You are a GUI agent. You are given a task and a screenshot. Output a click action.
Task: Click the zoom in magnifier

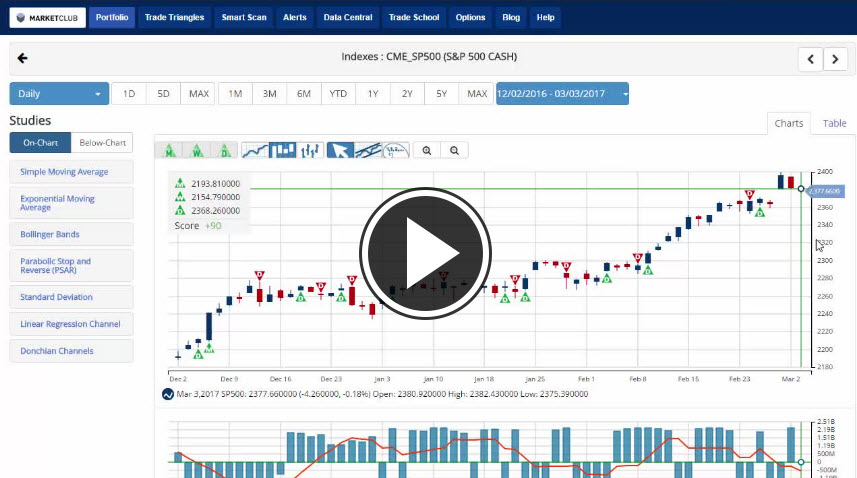pos(427,151)
